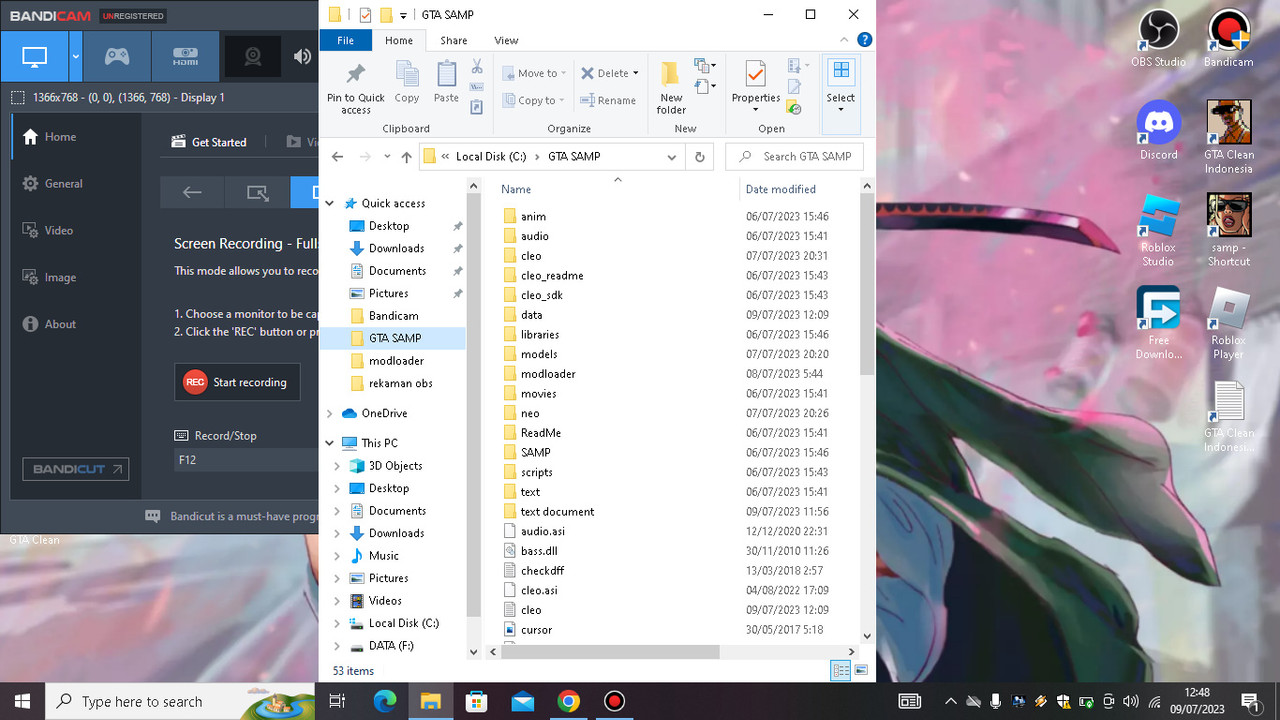Click the Explorer Help question mark icon
Viewport: 1280px width, 720px height.
[x=865, y=40]
